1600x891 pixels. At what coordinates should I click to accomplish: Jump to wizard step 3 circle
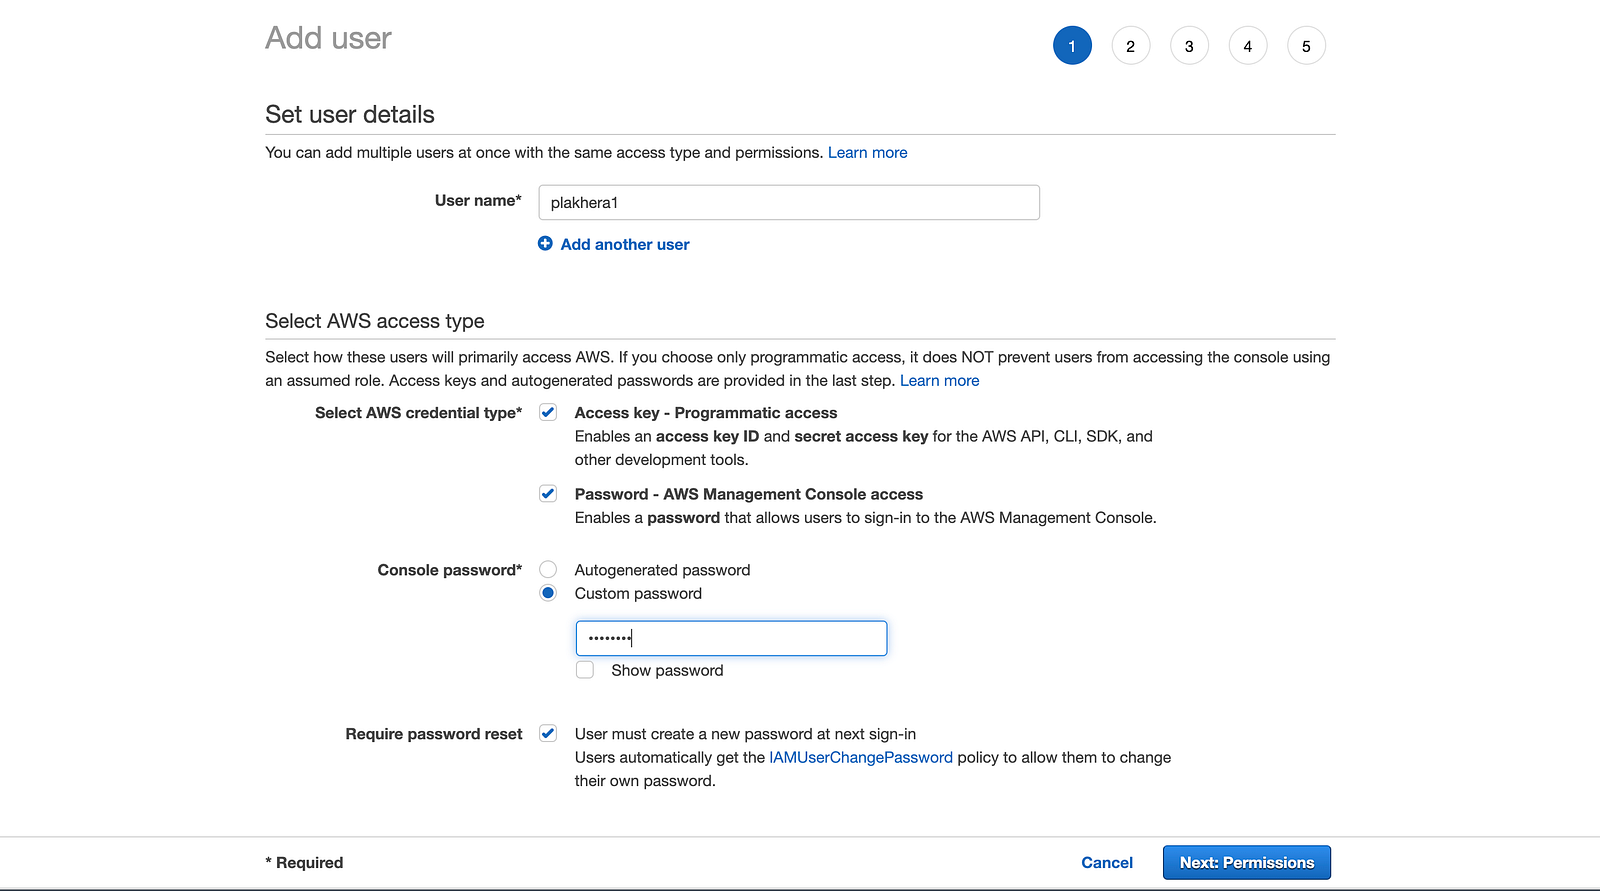coord(1189,46)
